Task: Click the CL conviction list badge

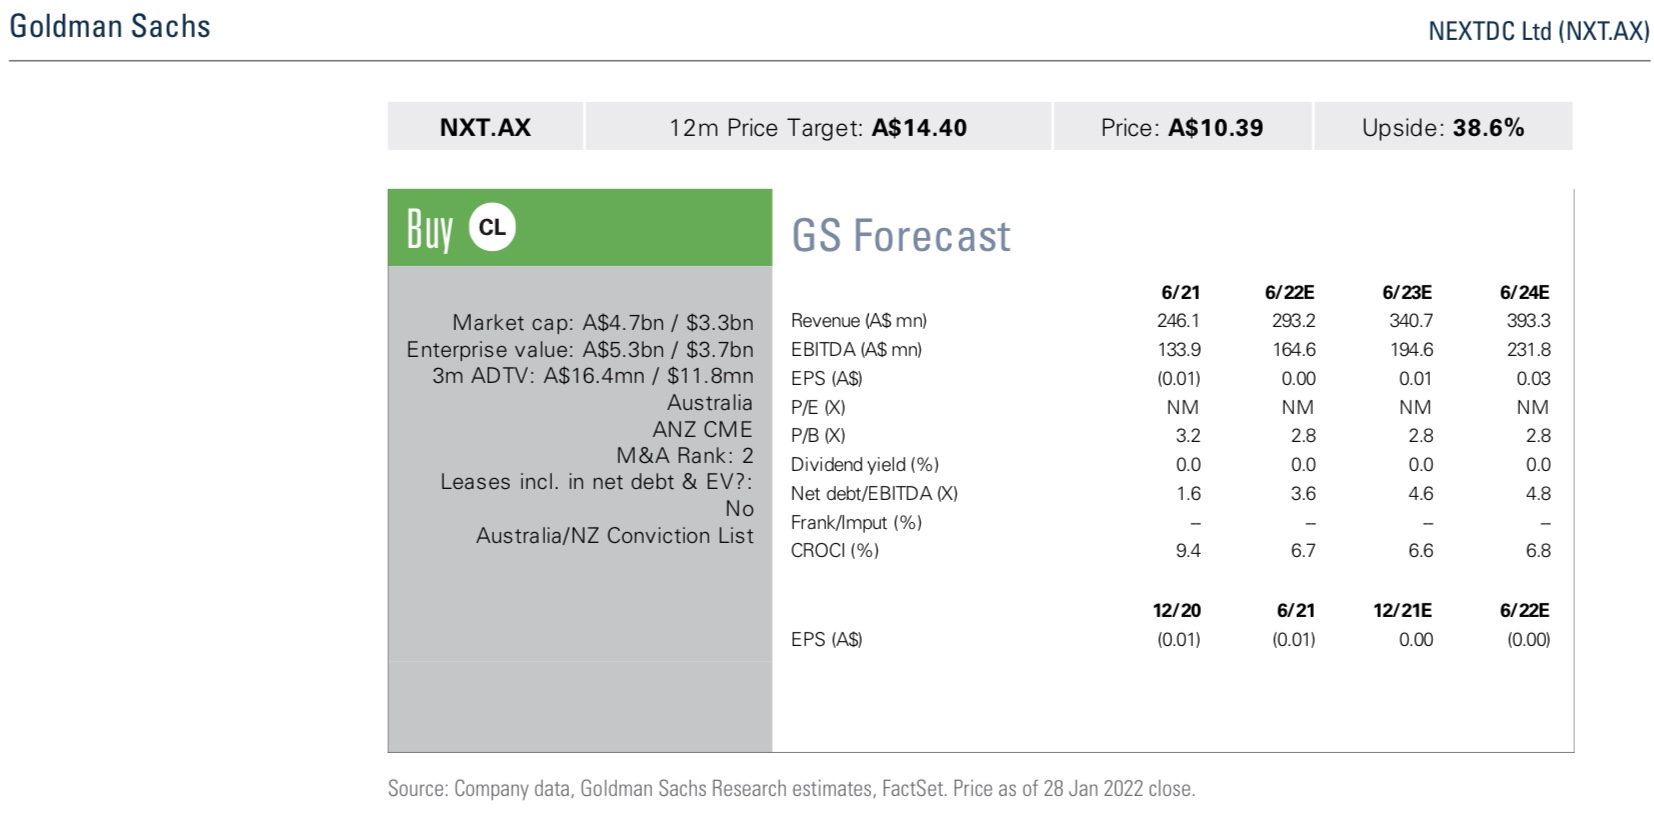Action: [492, 227]
